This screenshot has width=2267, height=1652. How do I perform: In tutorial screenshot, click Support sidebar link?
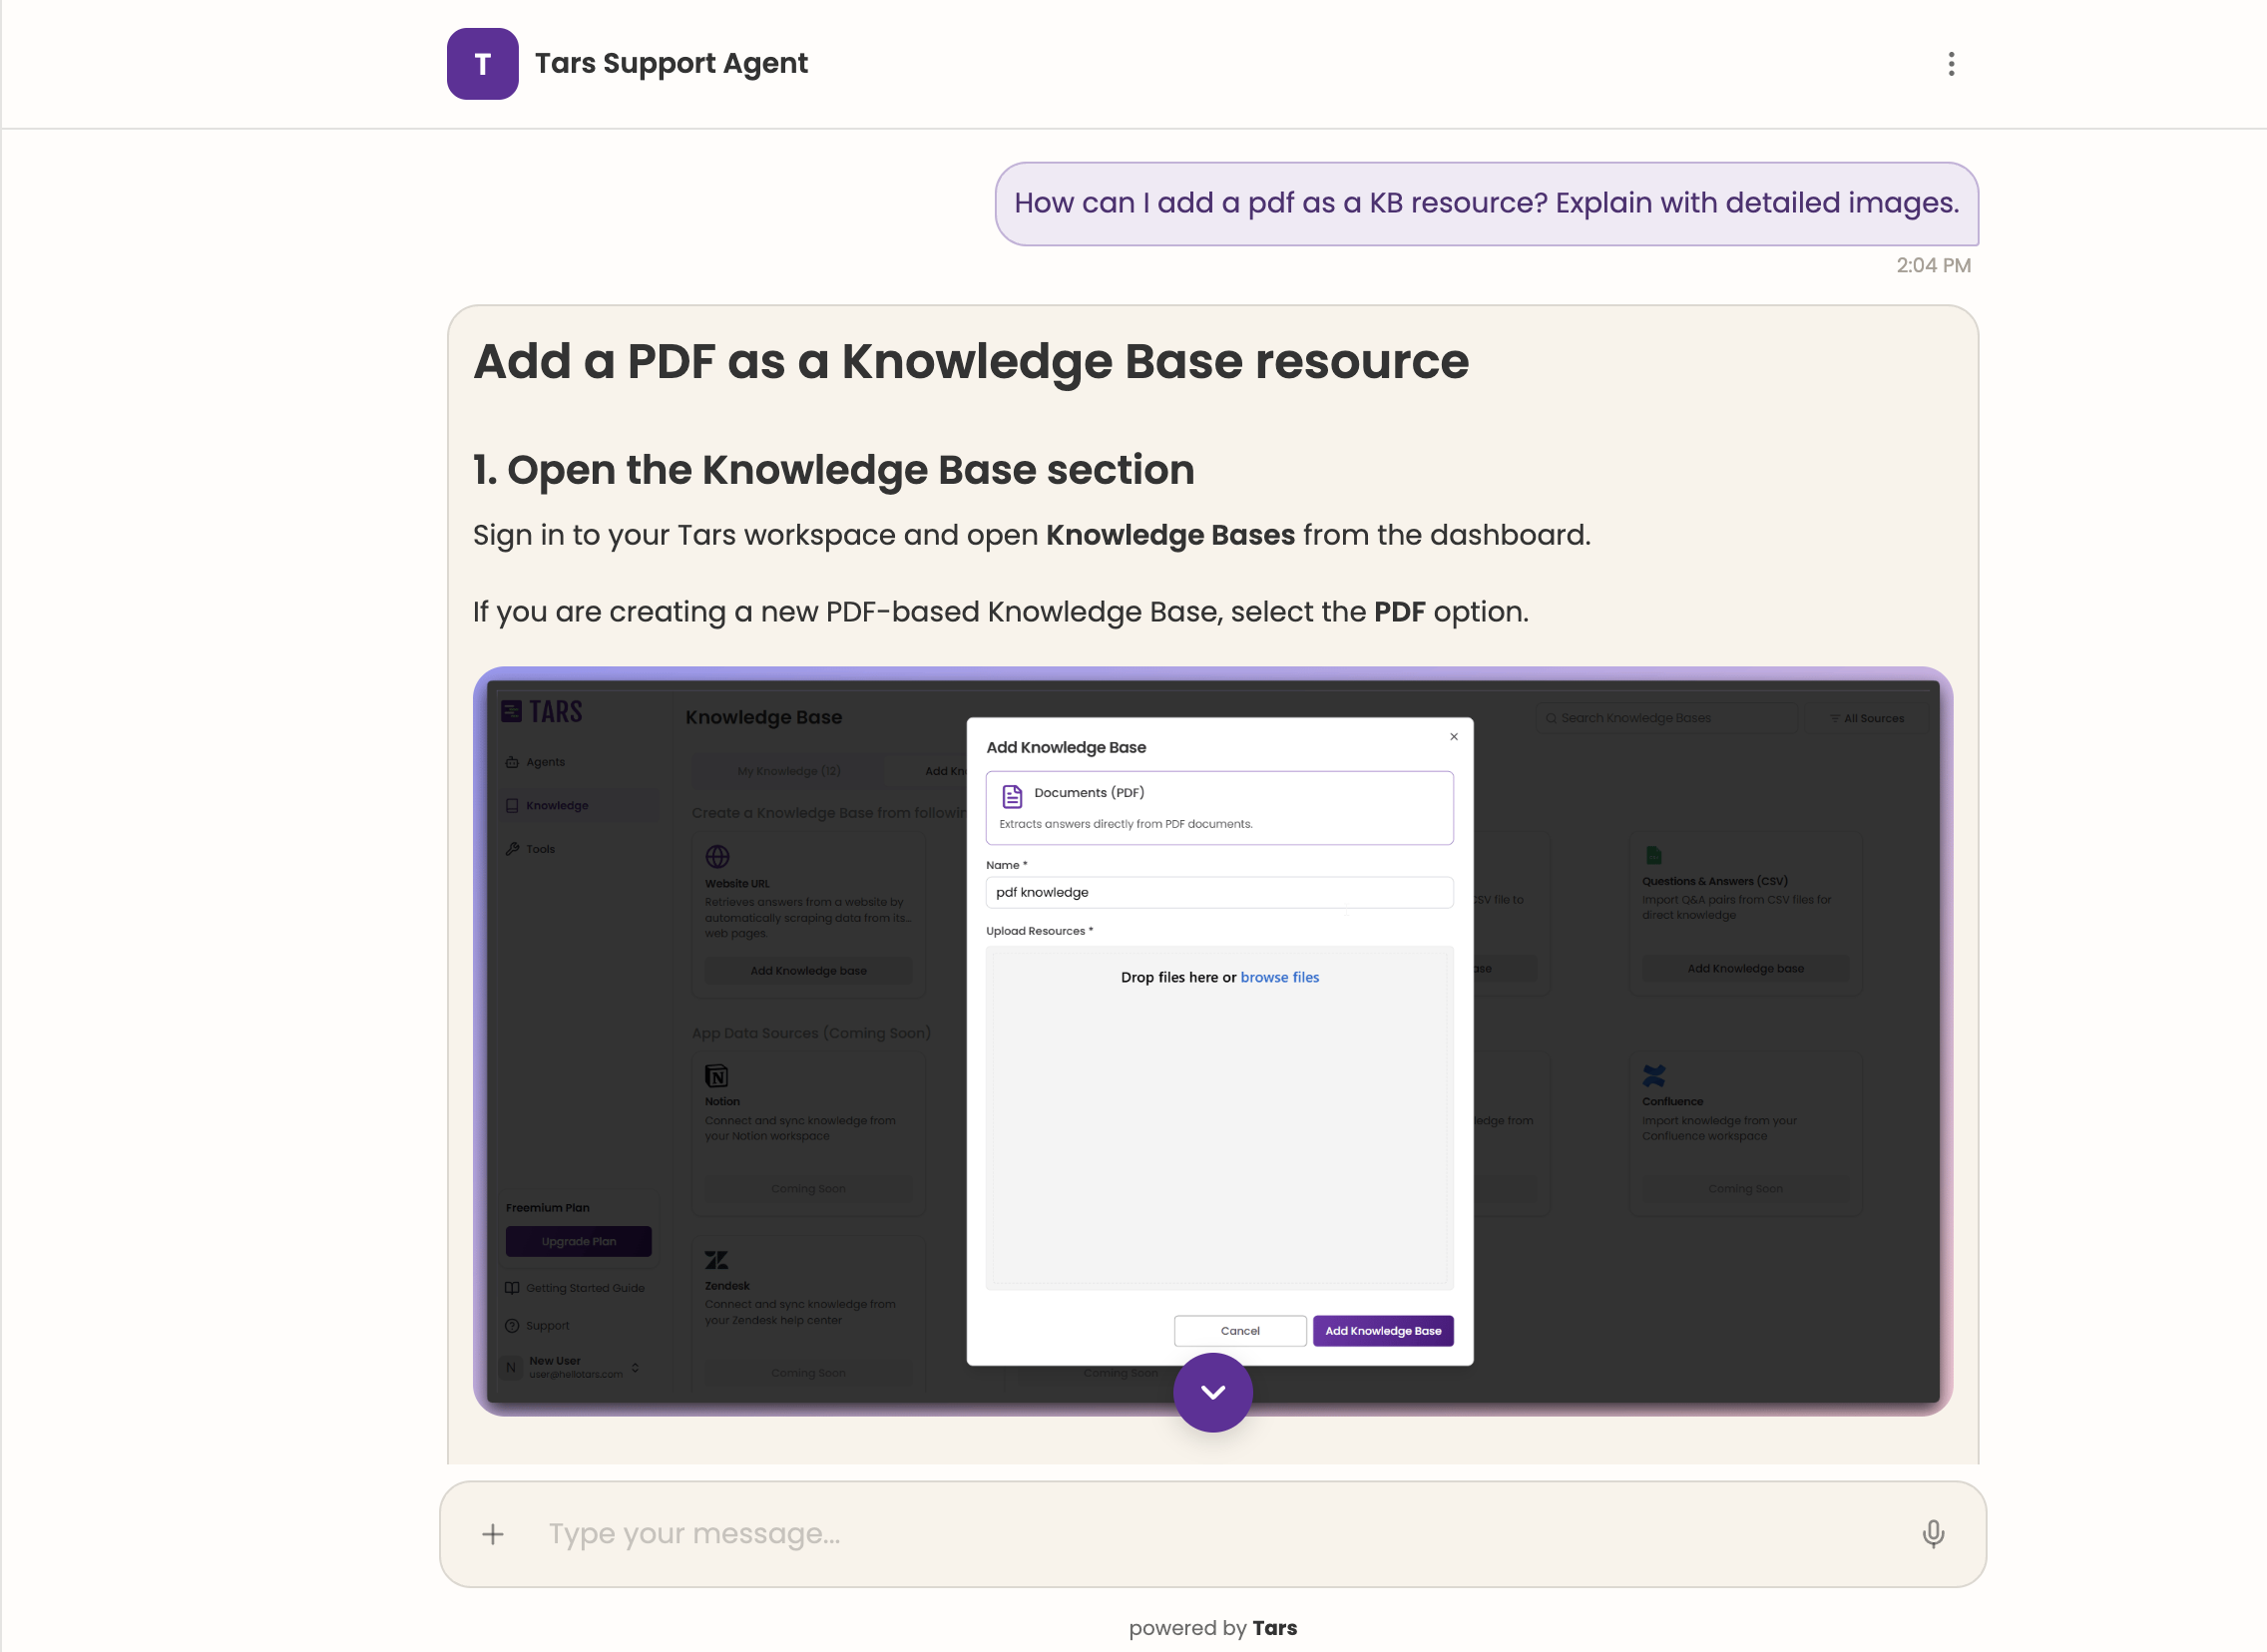(537, 1326)
